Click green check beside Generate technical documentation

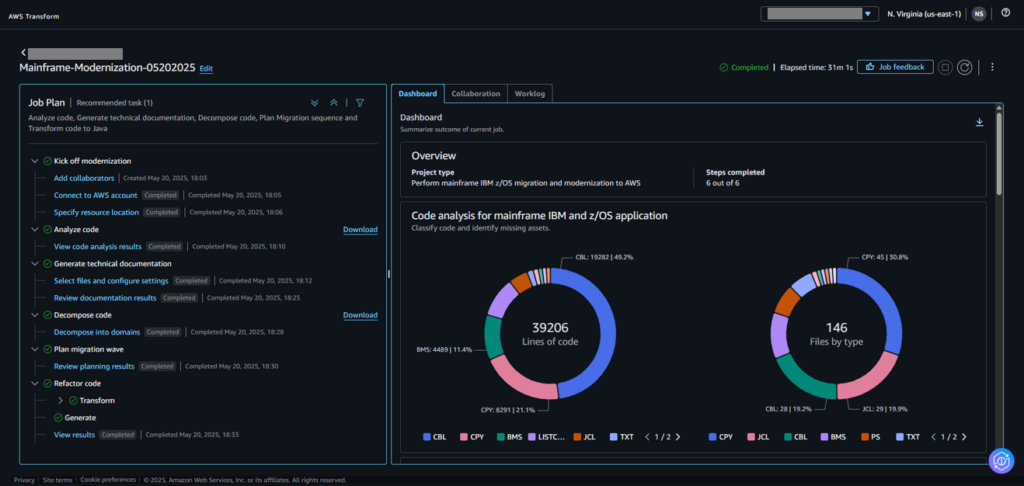click(x=48, y=263)
